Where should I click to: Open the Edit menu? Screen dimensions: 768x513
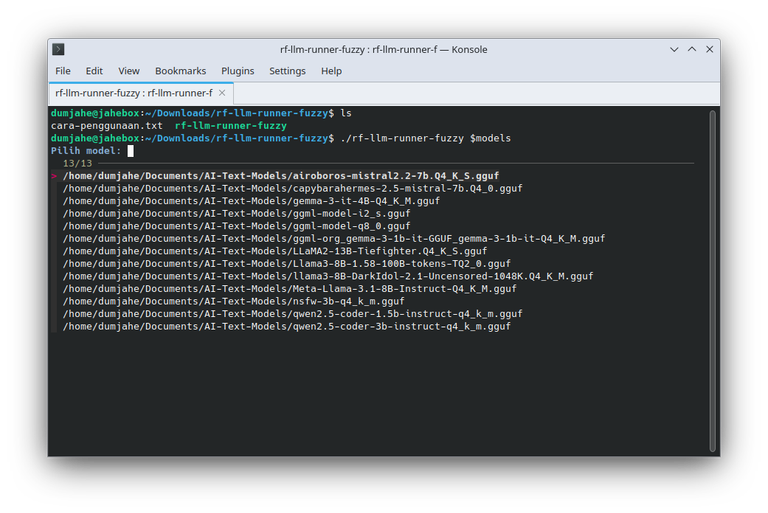click(94, 71)
